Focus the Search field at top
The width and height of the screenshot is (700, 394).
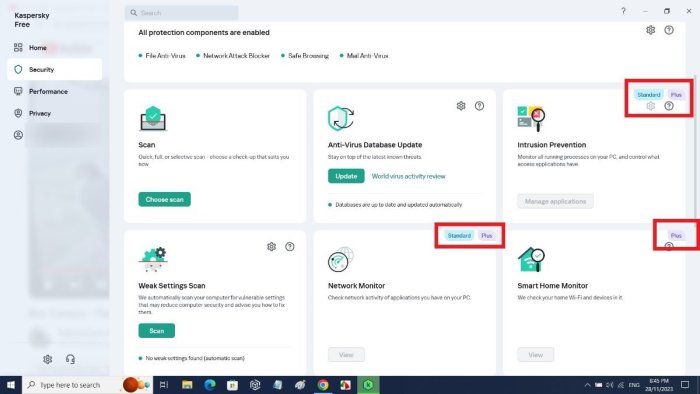pyautogui.click(x=181, y=12)
